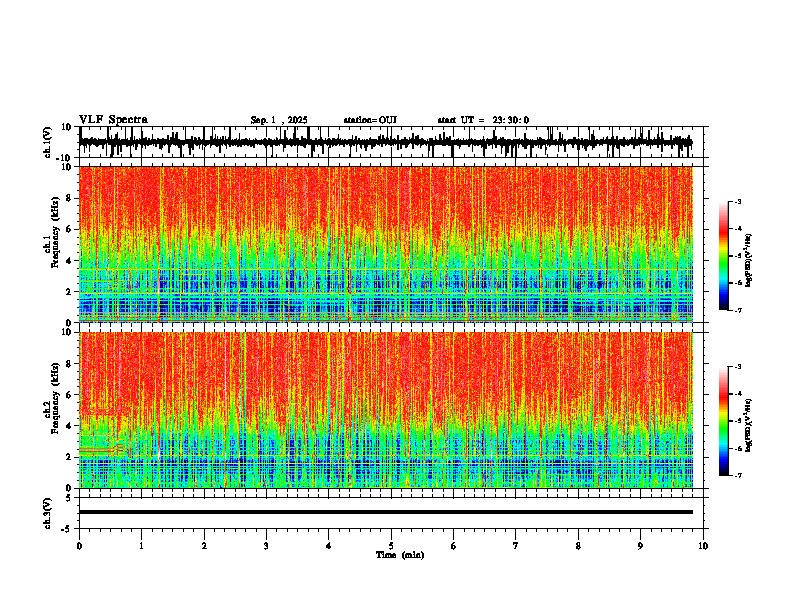792x612 pixels.
Task: Click the -7 label on ch.2 colorbar
Action: coord(738,475)
